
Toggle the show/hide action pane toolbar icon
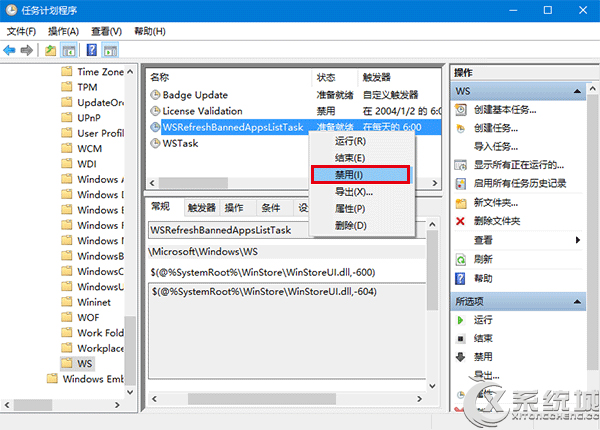coord(111,50)
